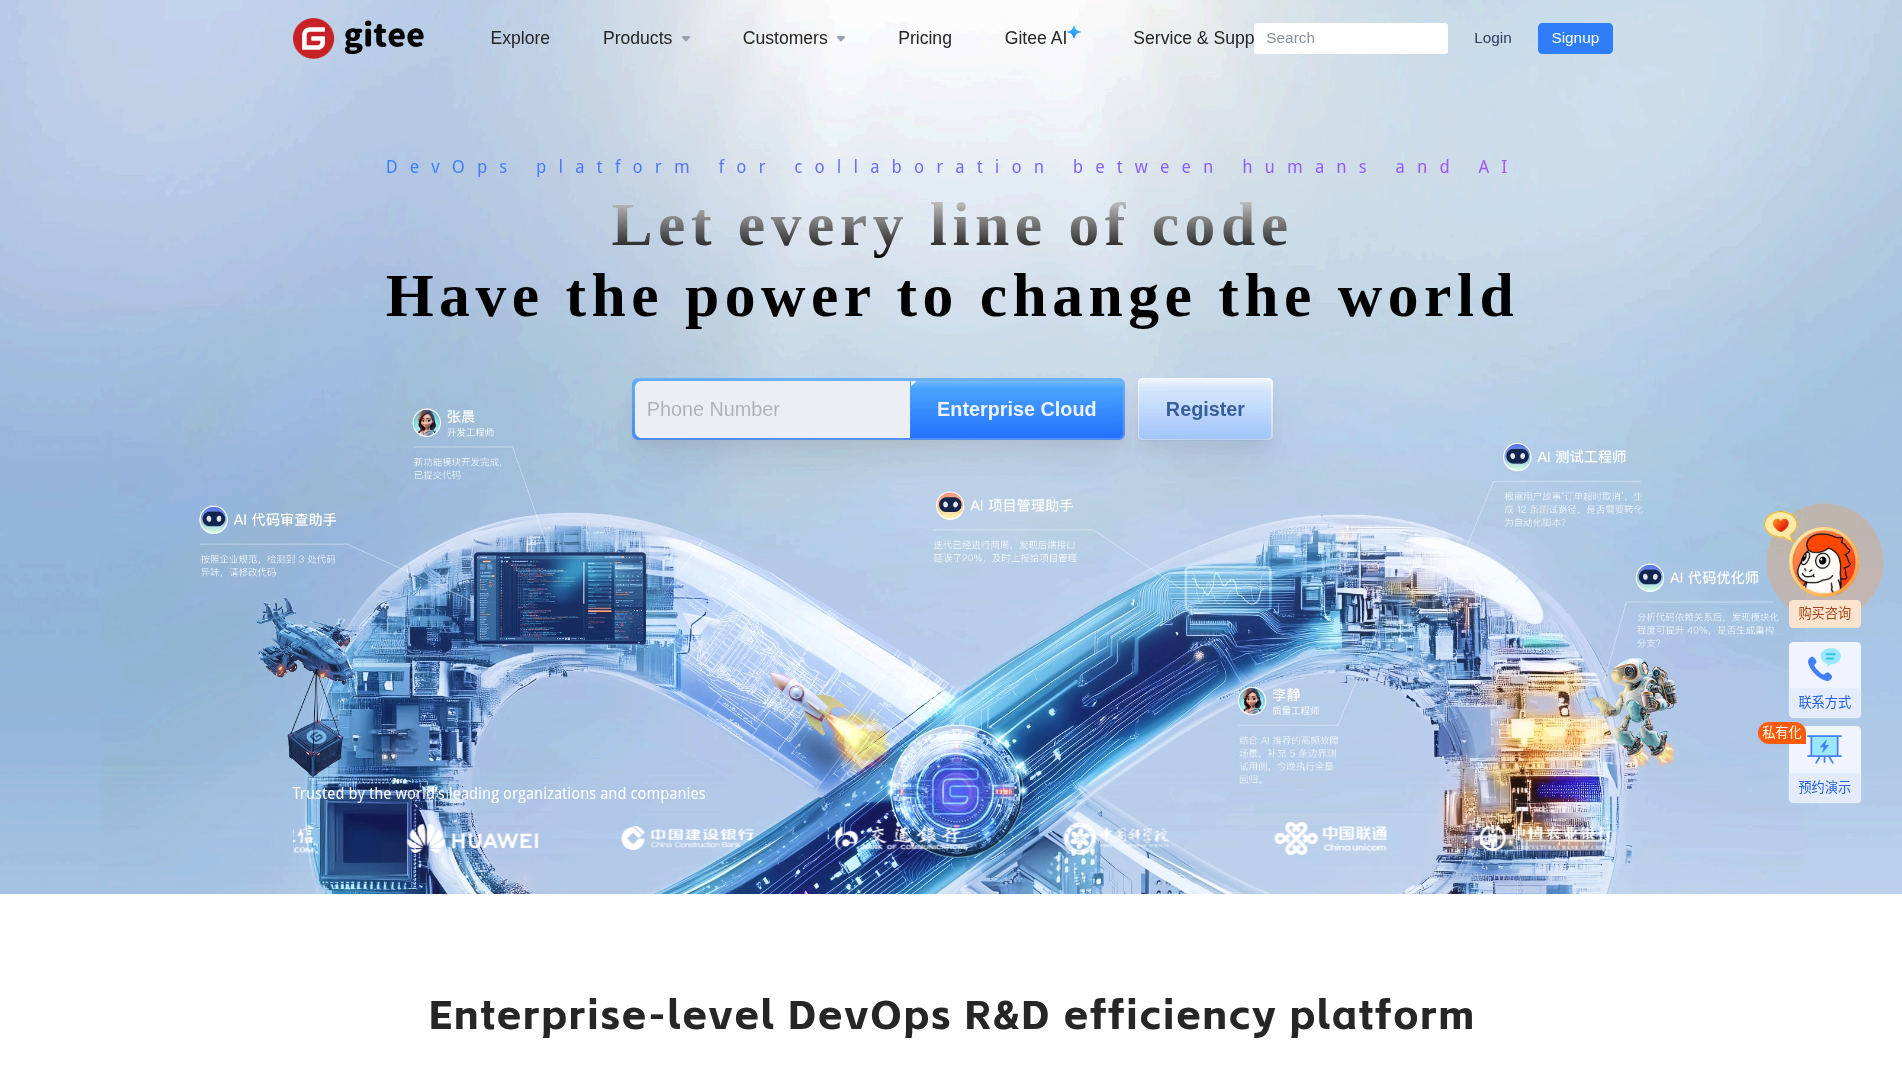Expand the Products dropdown menu
The width and height of the screenshot is (1902, 1080).
pos(646,38)
